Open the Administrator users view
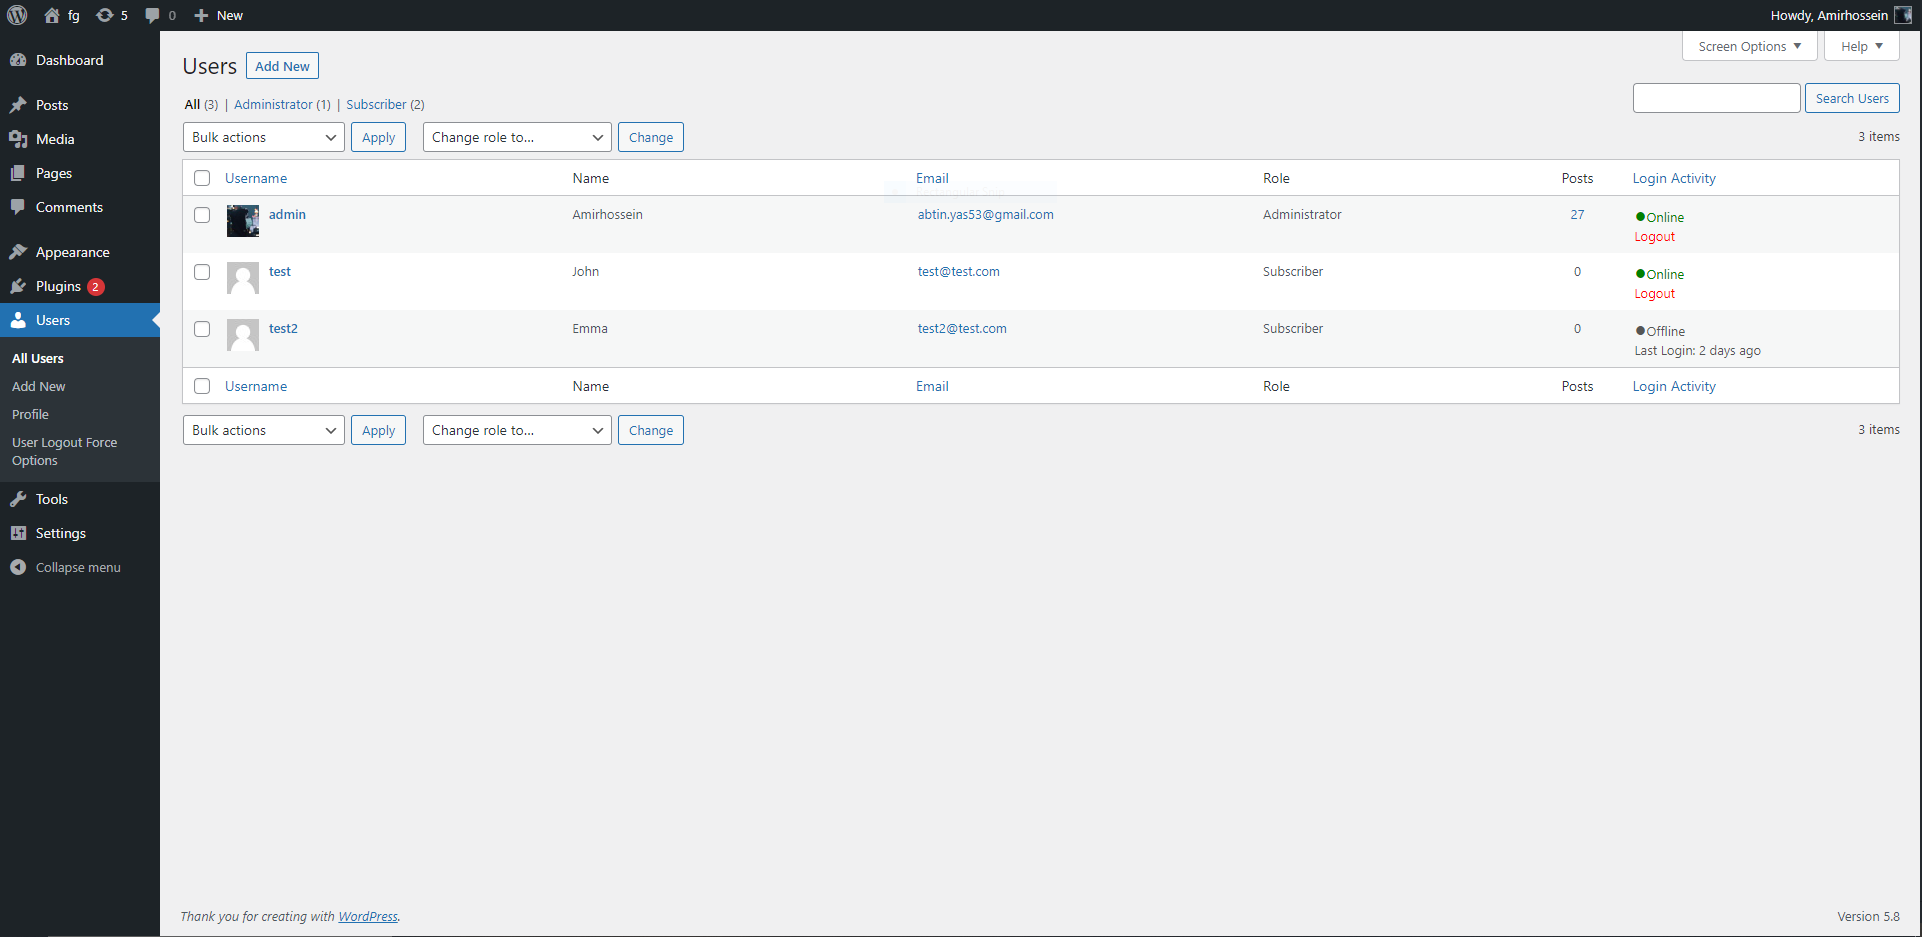The width and height of the screenshot is (1922, 937). click(x=273, y=104)
